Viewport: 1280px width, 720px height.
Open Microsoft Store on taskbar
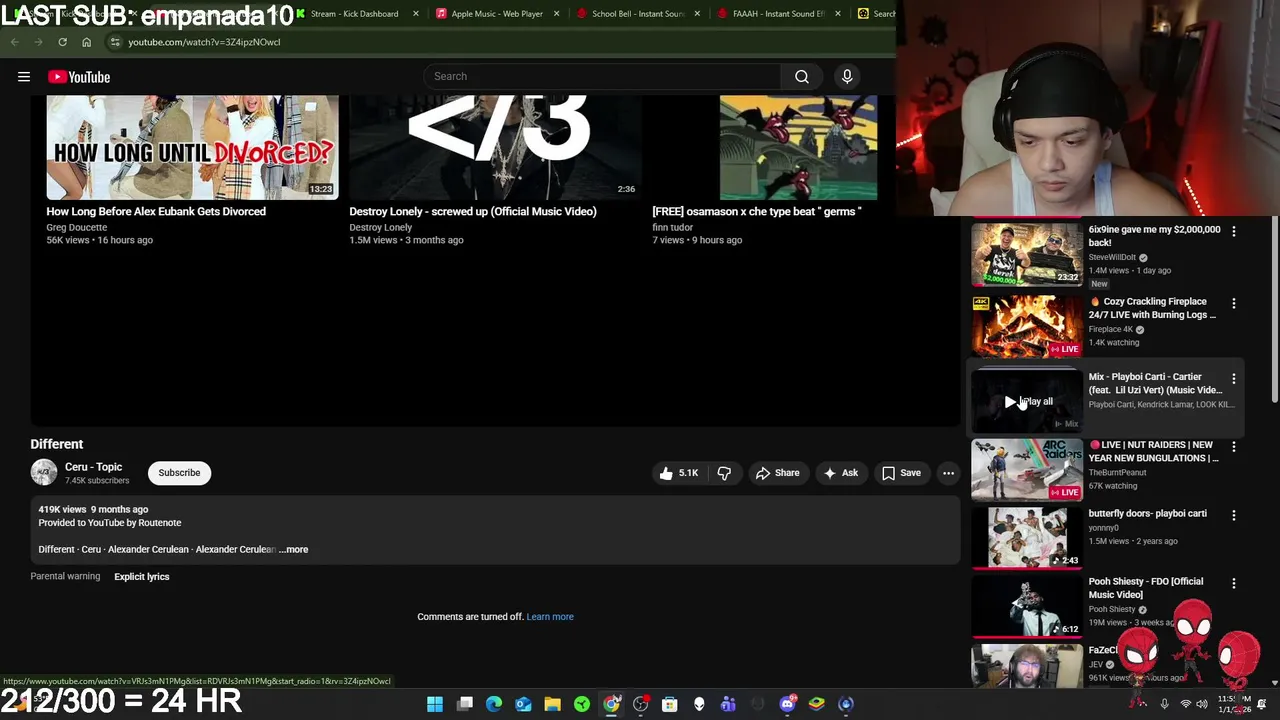point(670,704)
